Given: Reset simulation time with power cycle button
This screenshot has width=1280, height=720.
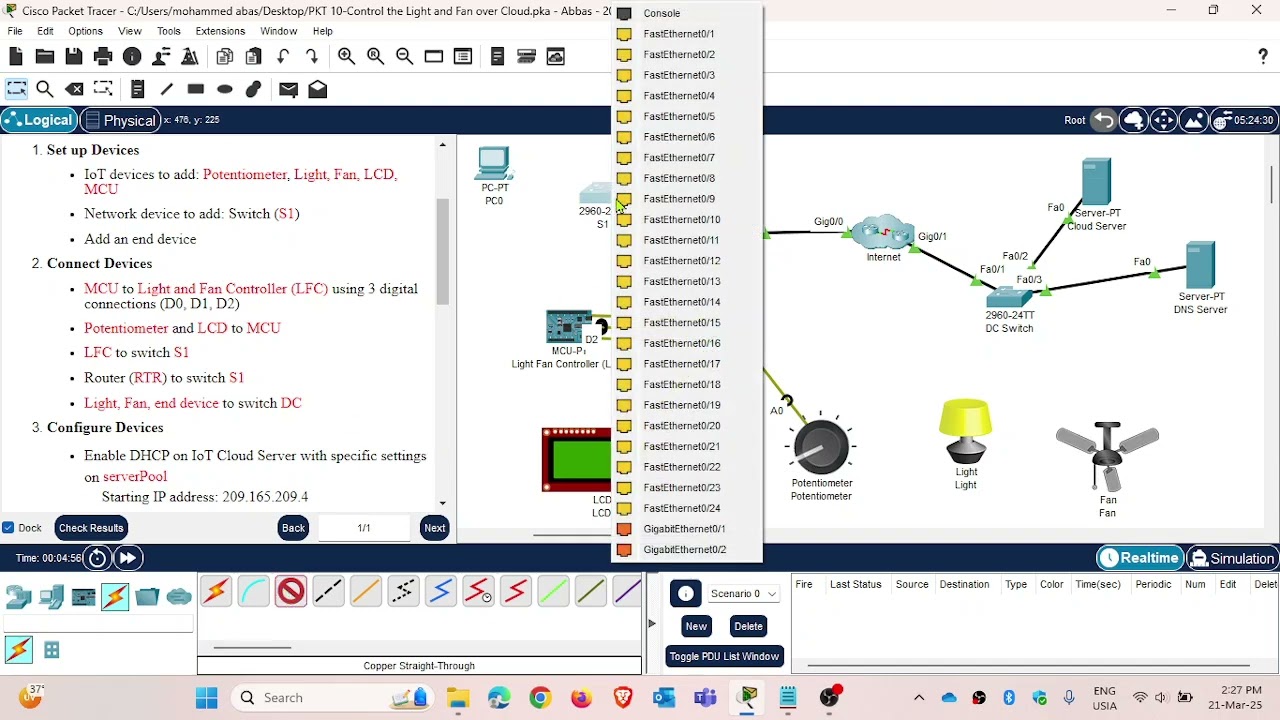Looking at the screenshot, I should click(x=97, y=558).
